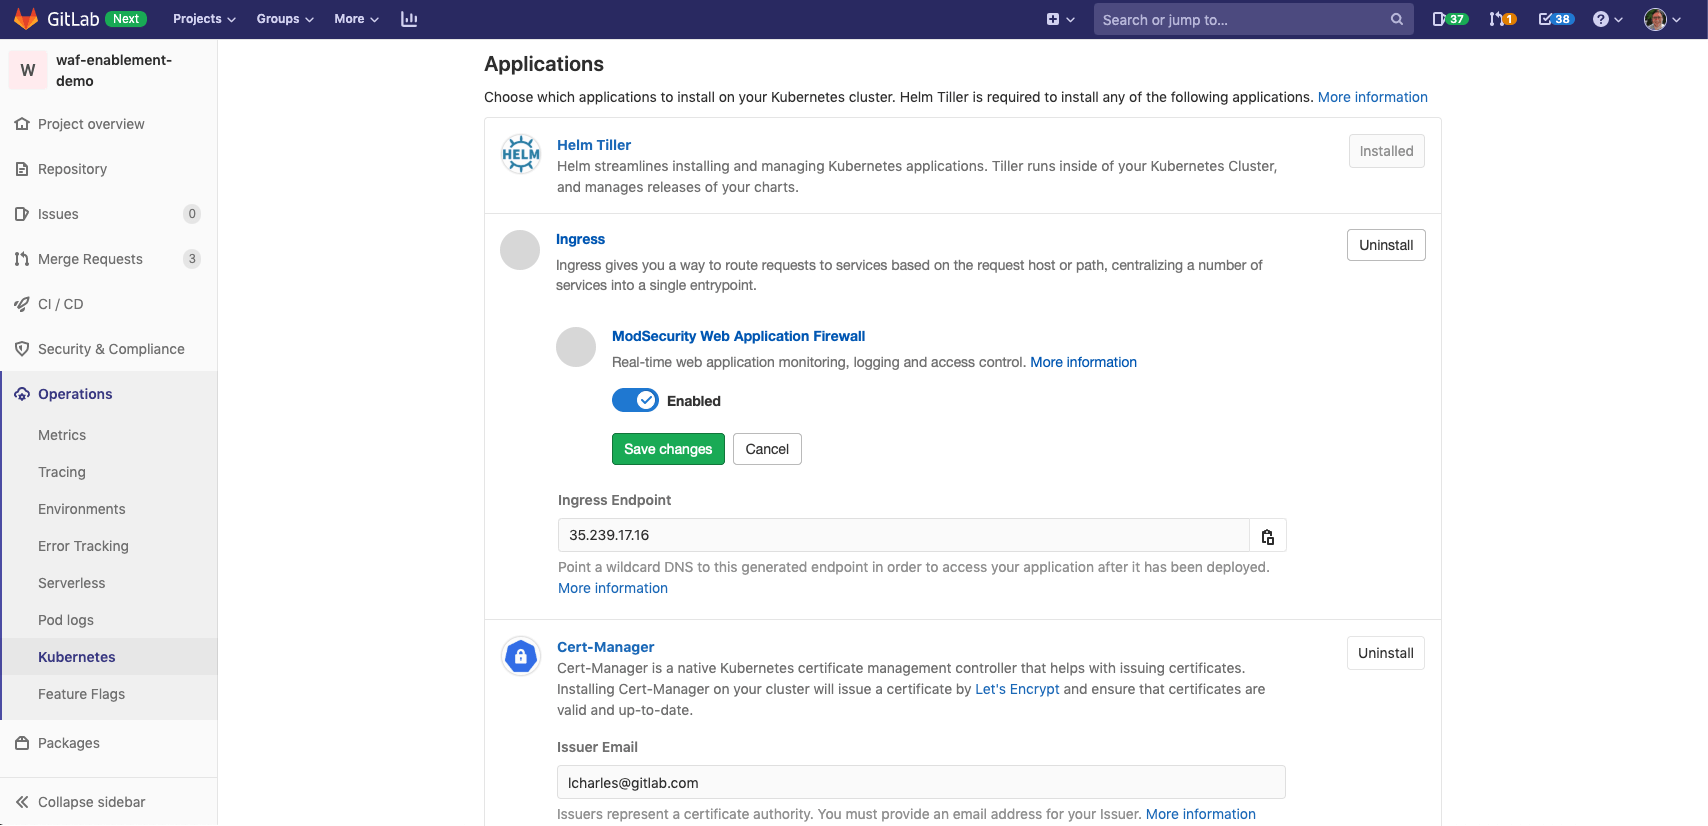Viewport: 1708px width, 826px height.
Task: Open the help question mark menu
Action: click(x=1608, y=19)
